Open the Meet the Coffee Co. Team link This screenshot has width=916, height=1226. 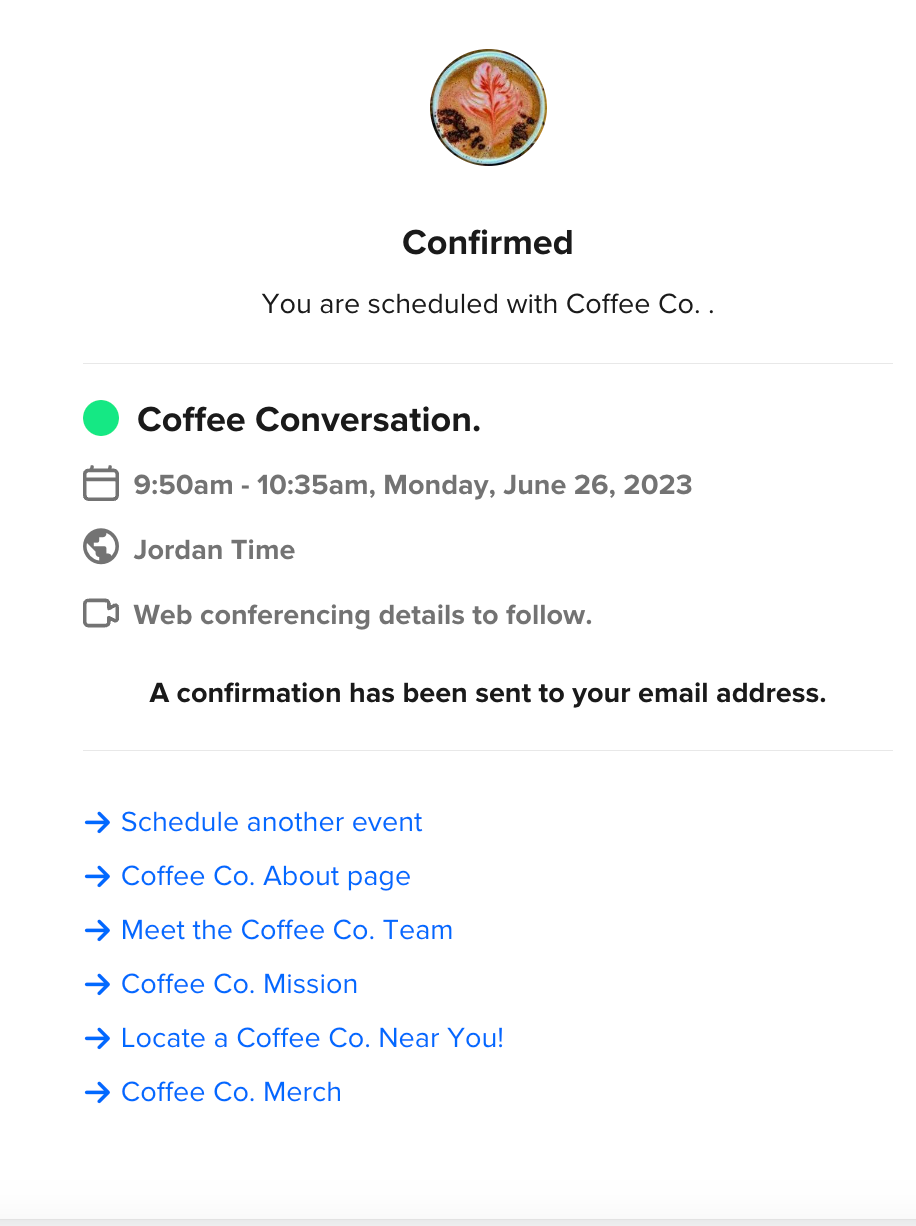(286, 930)
